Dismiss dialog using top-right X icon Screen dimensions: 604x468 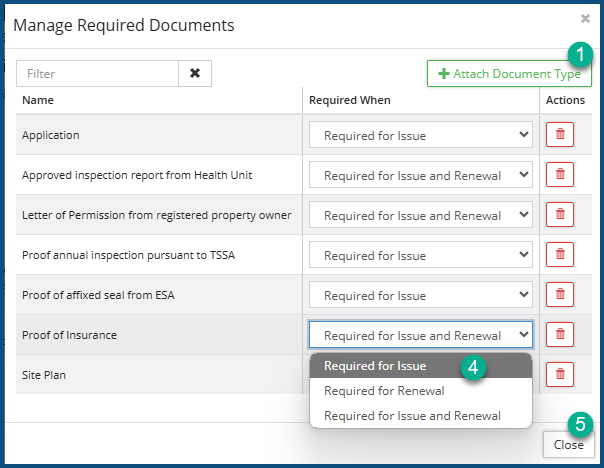[x=585, y=18]
